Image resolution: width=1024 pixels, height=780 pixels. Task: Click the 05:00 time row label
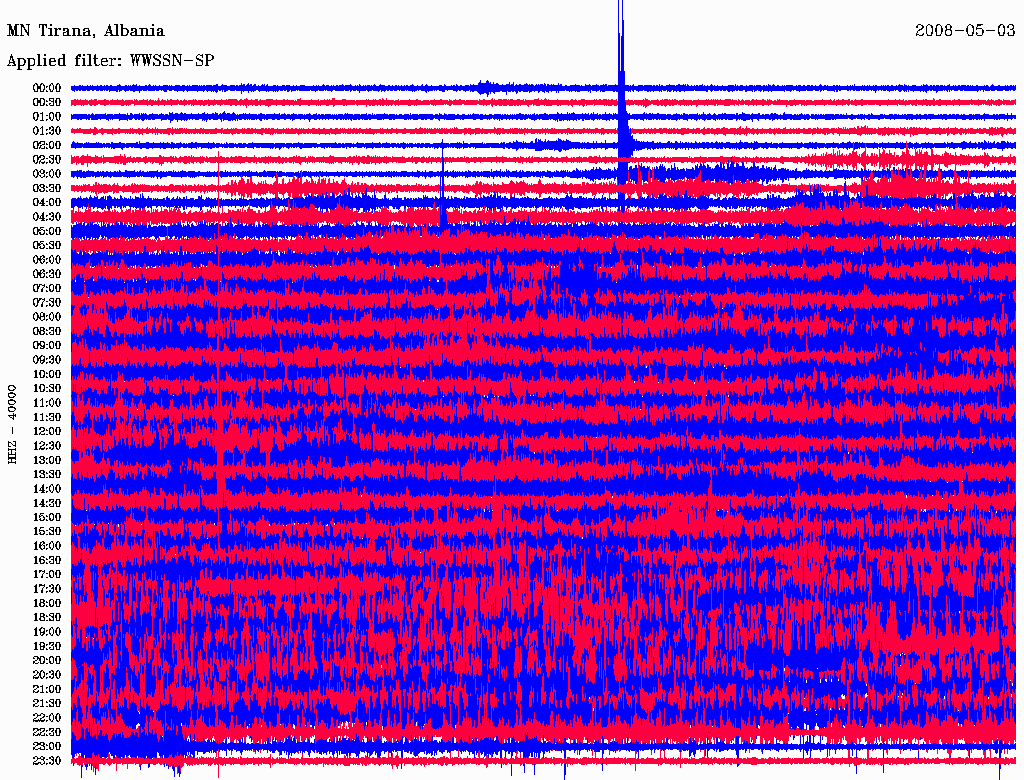click(x=47, y=231)
